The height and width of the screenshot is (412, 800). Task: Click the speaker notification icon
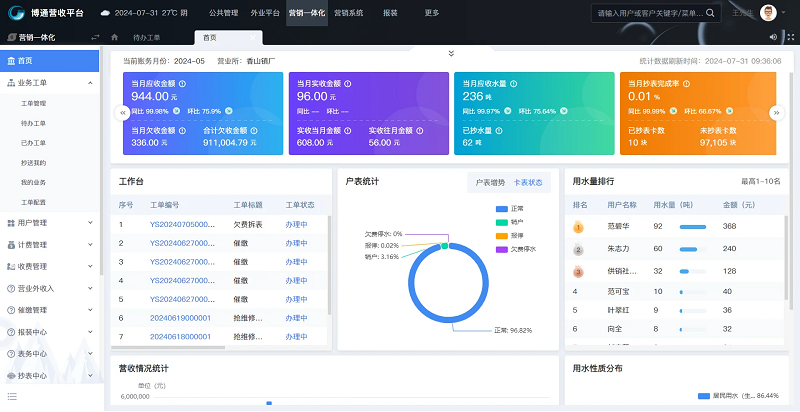click(x=773, y=37)
